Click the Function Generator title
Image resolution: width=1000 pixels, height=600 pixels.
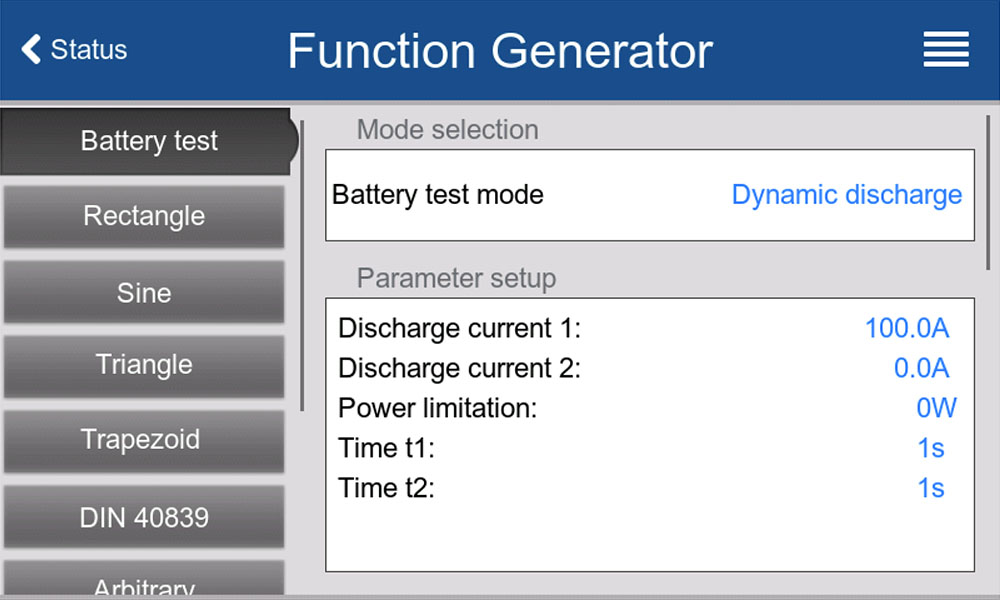coord(500,50)
